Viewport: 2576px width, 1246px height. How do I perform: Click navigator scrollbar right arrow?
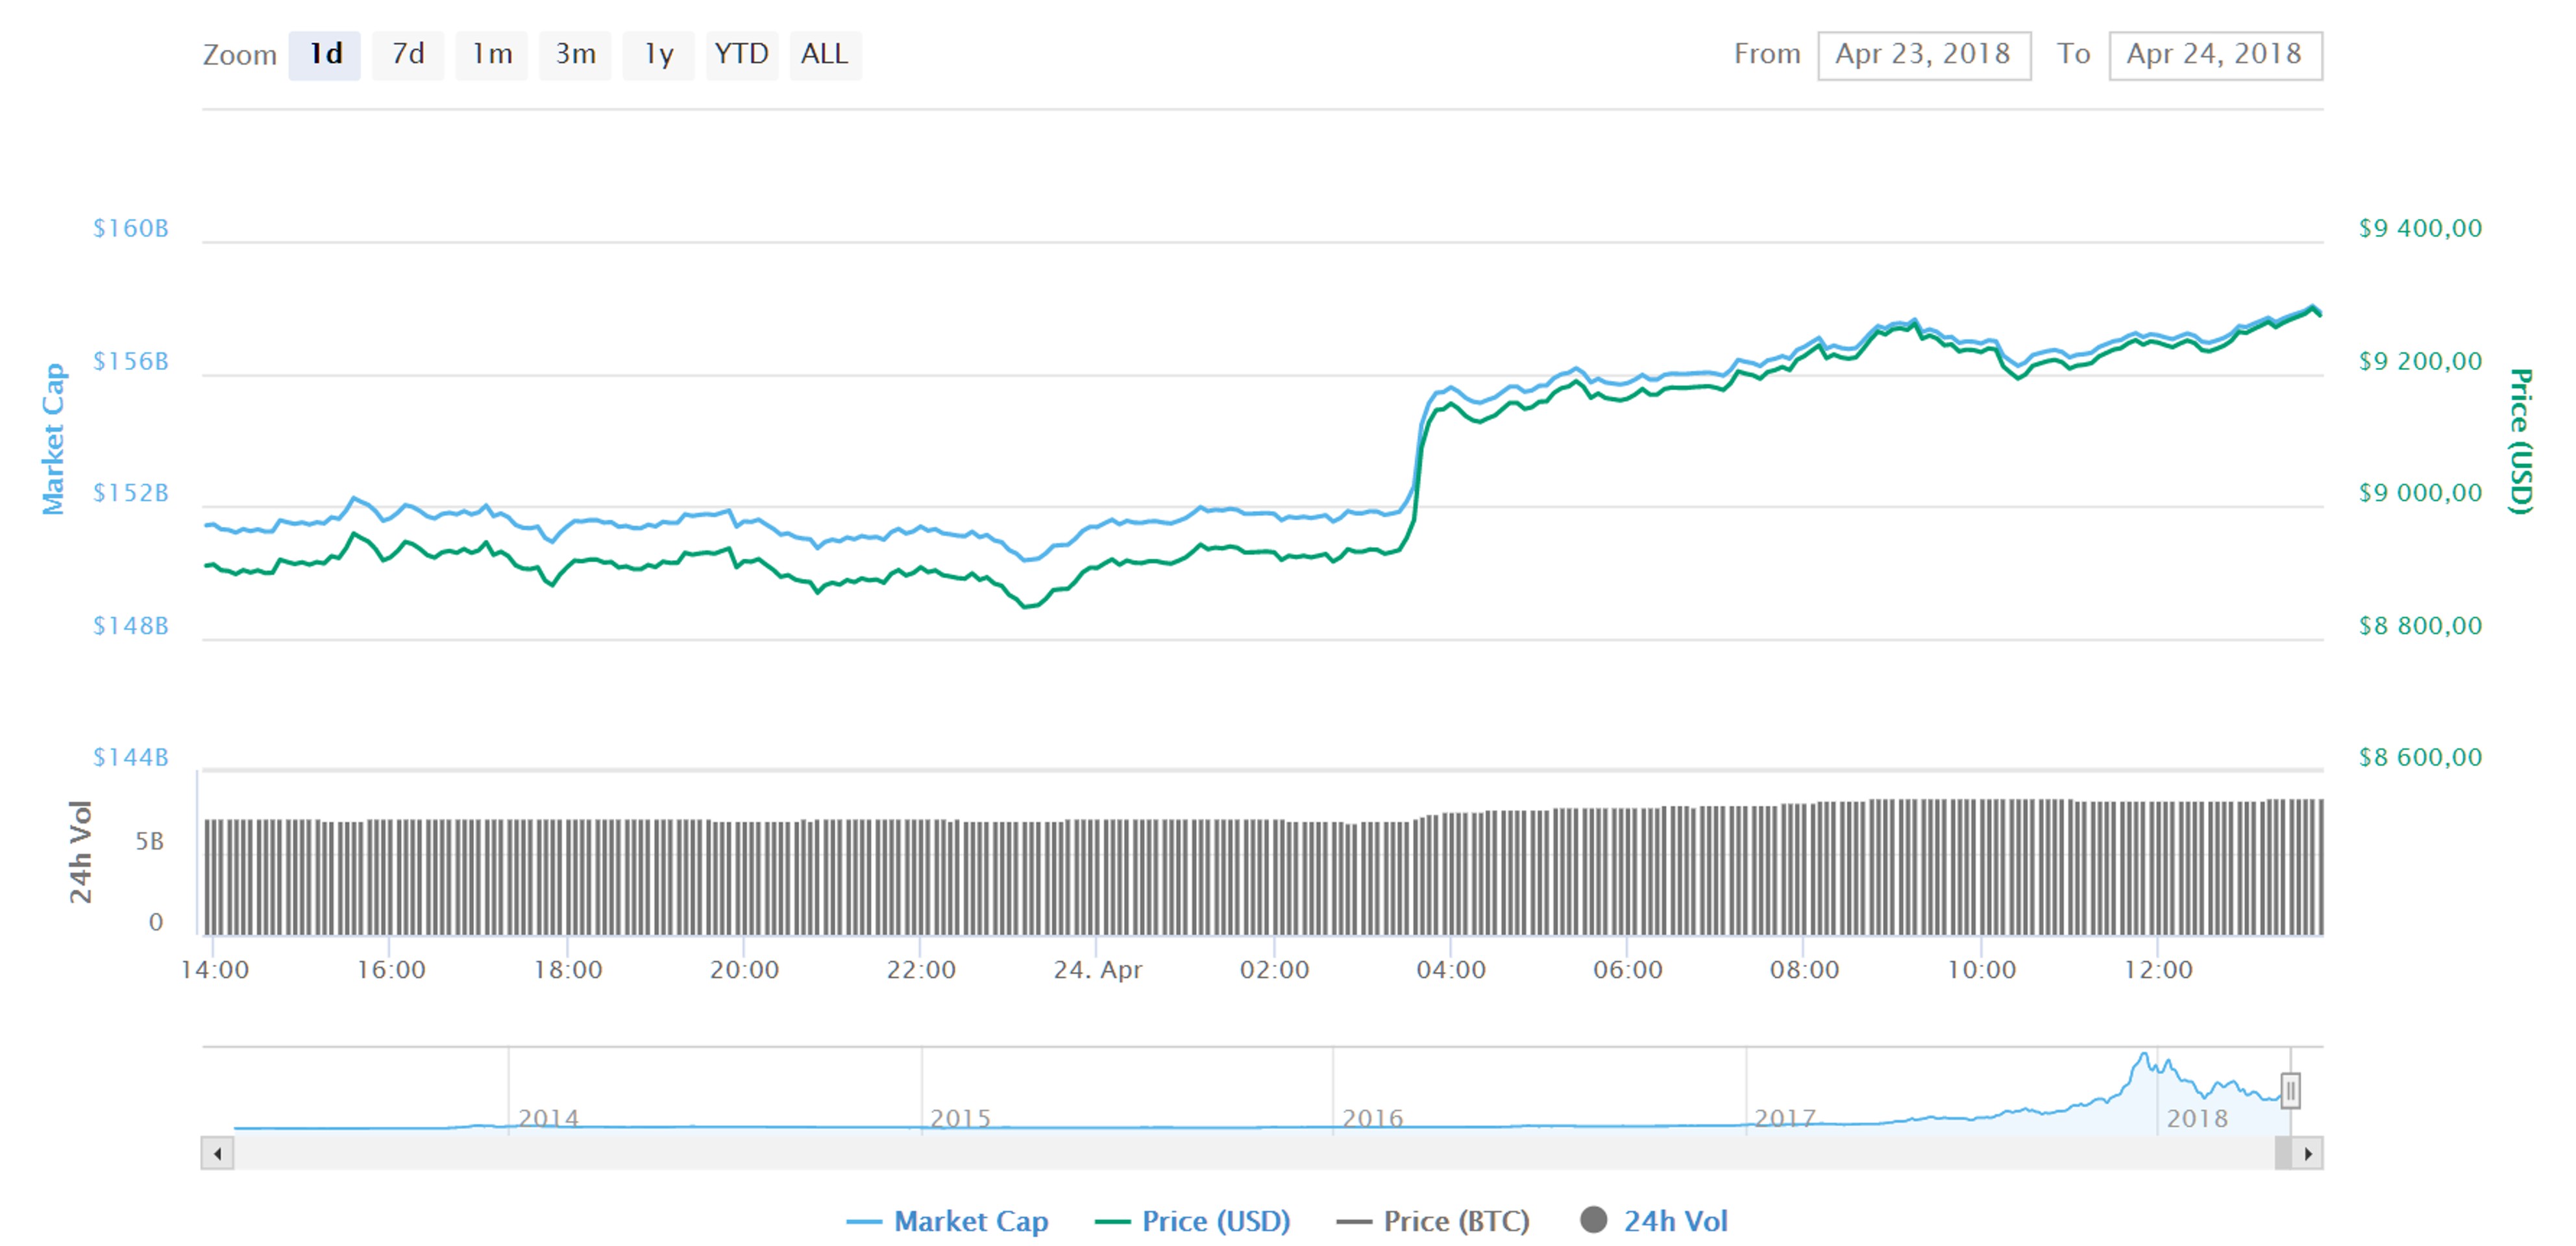coord(2307,1153)
